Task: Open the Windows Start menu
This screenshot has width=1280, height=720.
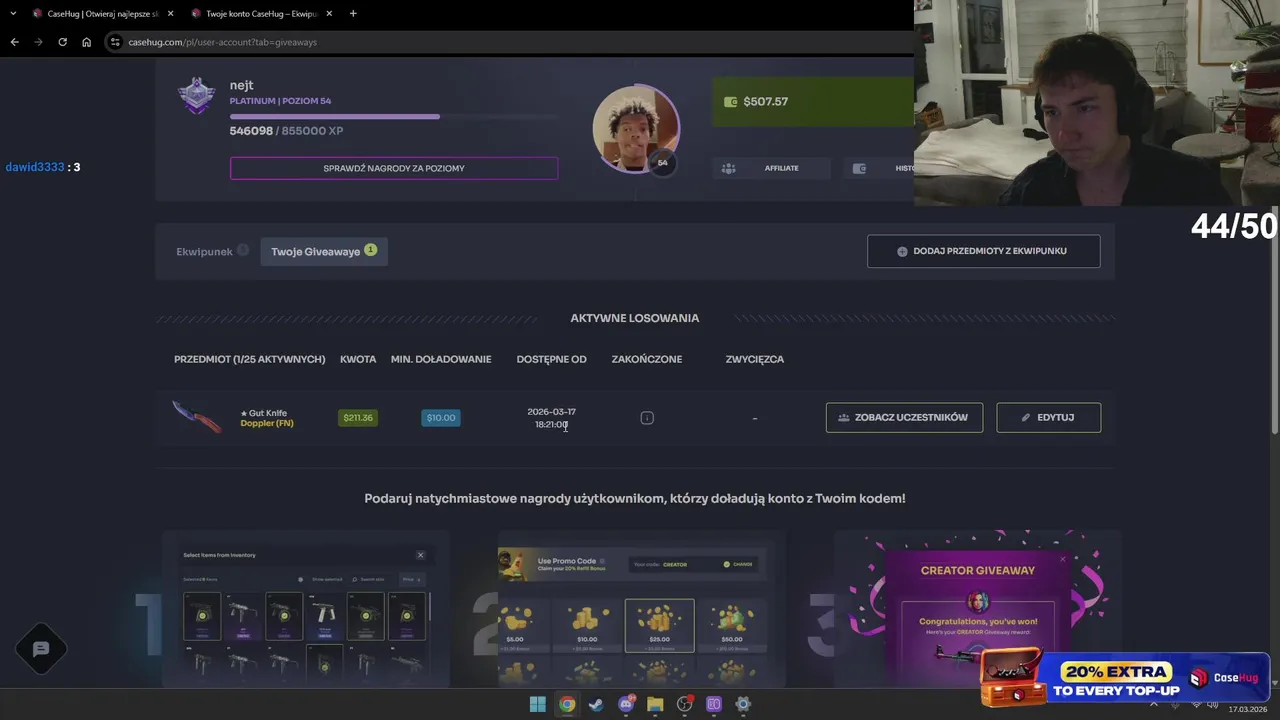Action: pyautogui.click(x=538, y=704)
